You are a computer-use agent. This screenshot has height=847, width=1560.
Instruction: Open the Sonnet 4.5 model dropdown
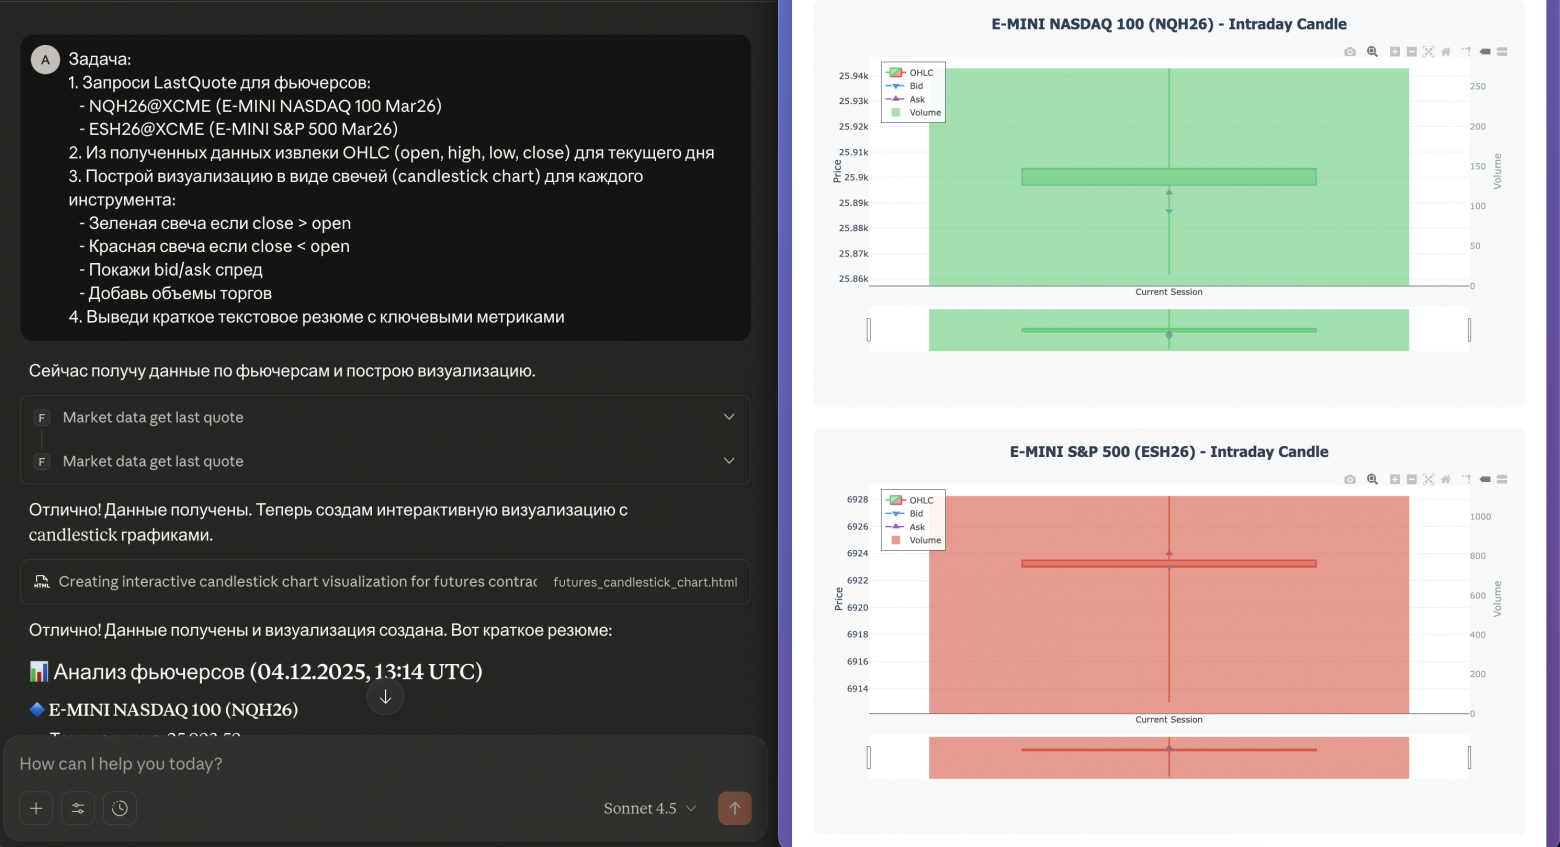click(650, 808)
